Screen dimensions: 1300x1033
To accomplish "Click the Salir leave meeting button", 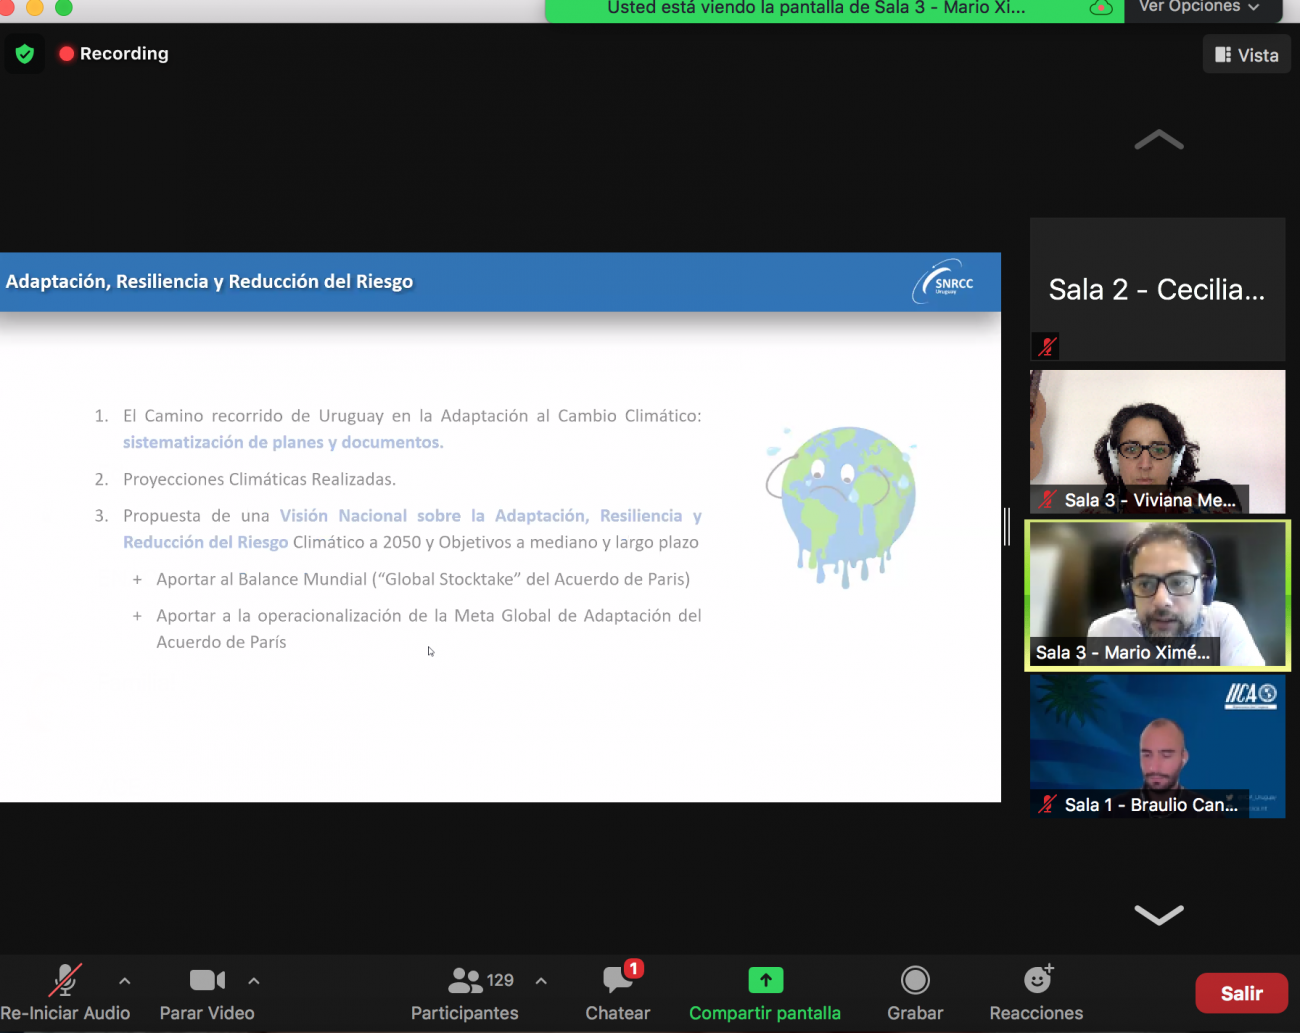I will tap(1241, 993).
